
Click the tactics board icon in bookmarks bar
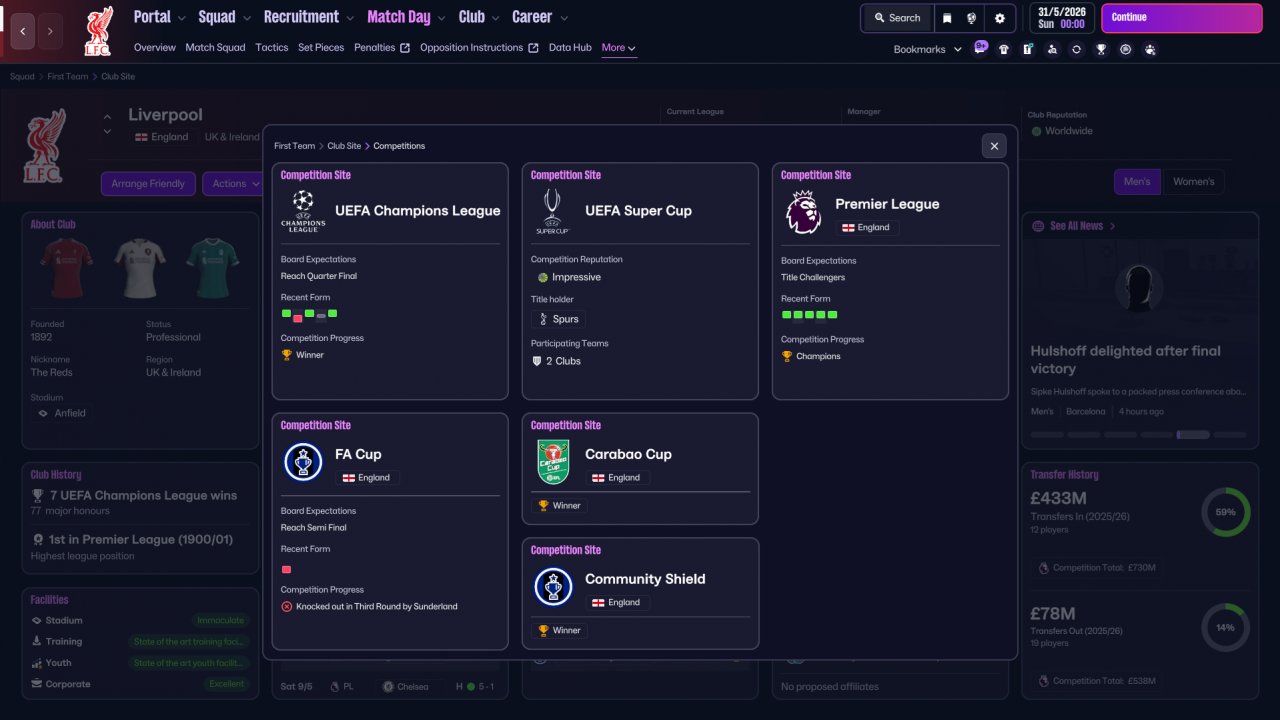(1028, 49)
